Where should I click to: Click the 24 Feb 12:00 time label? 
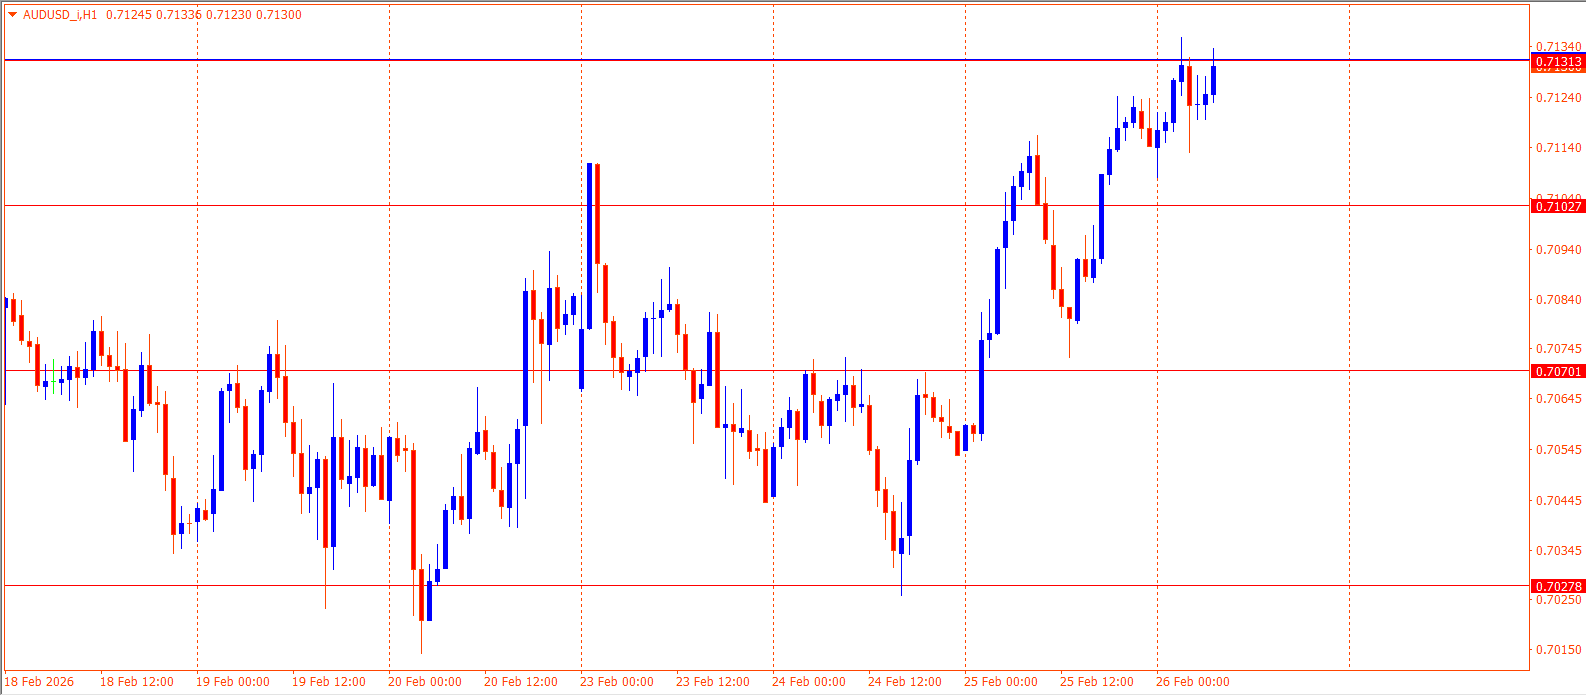[905, 682]
